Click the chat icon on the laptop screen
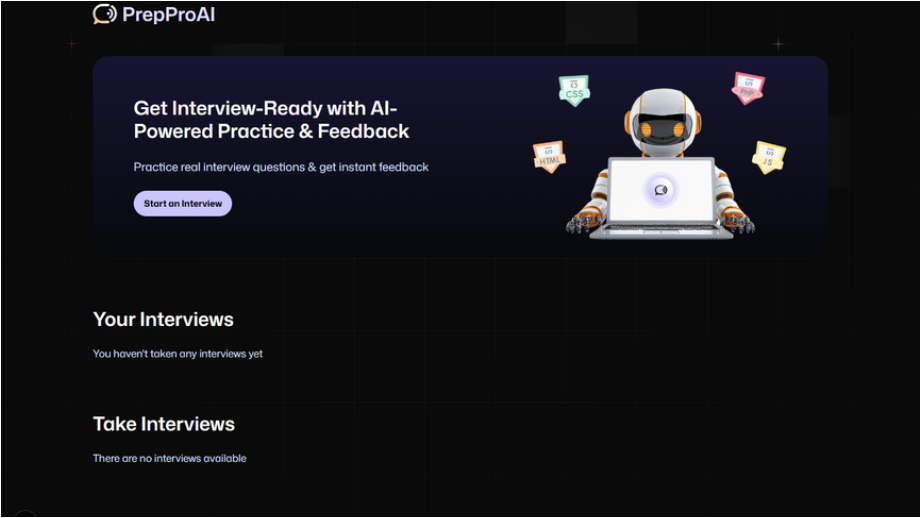 click(660, 190)
